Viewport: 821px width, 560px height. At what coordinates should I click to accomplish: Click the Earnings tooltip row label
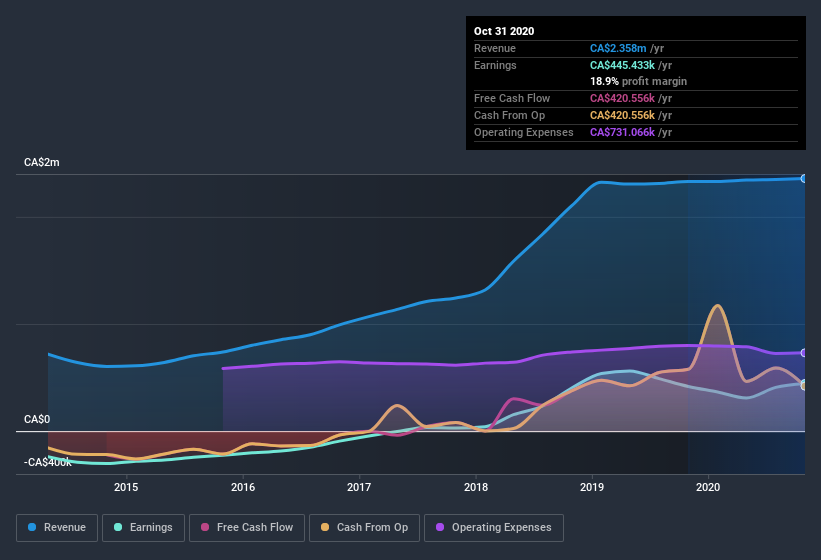495,65
